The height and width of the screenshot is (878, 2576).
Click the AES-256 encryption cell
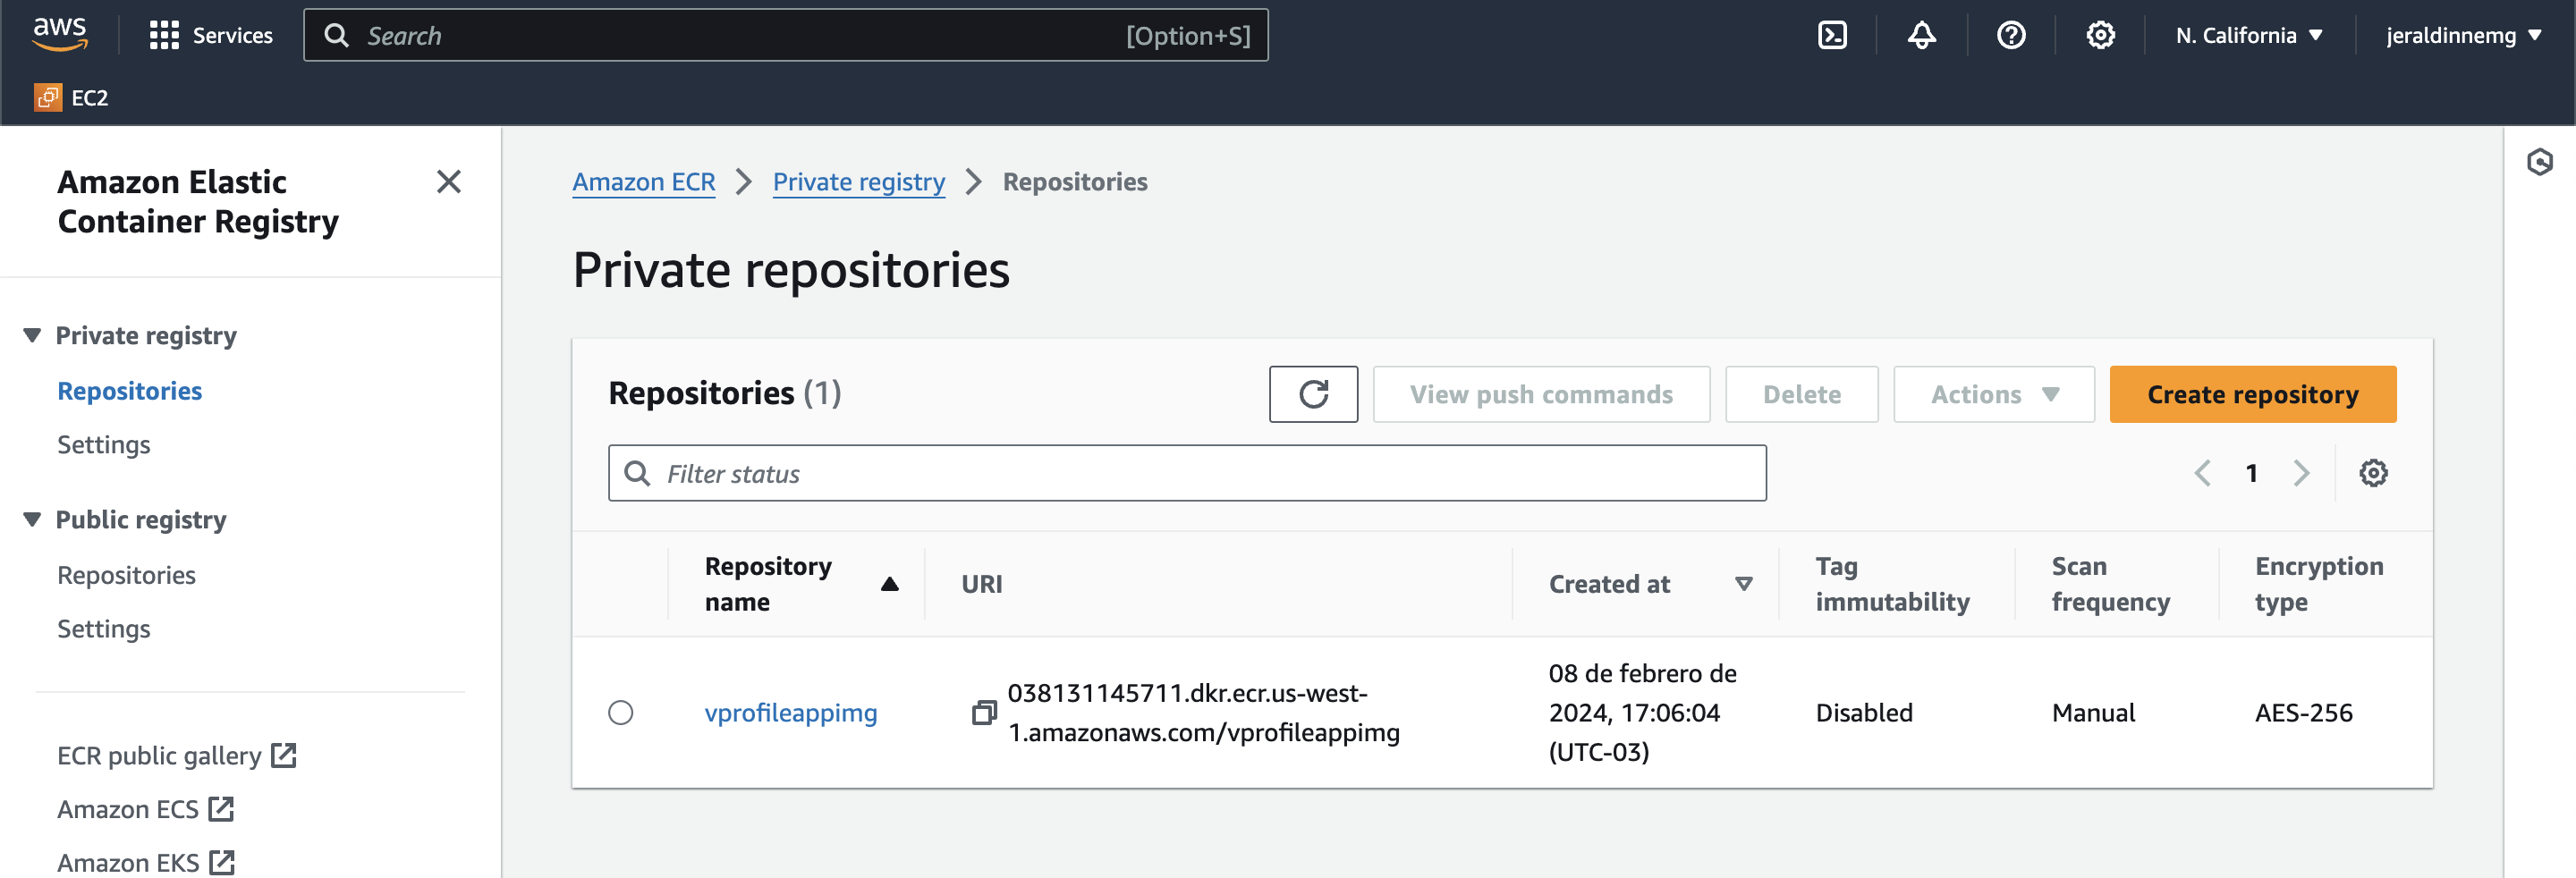point(2303,713)
